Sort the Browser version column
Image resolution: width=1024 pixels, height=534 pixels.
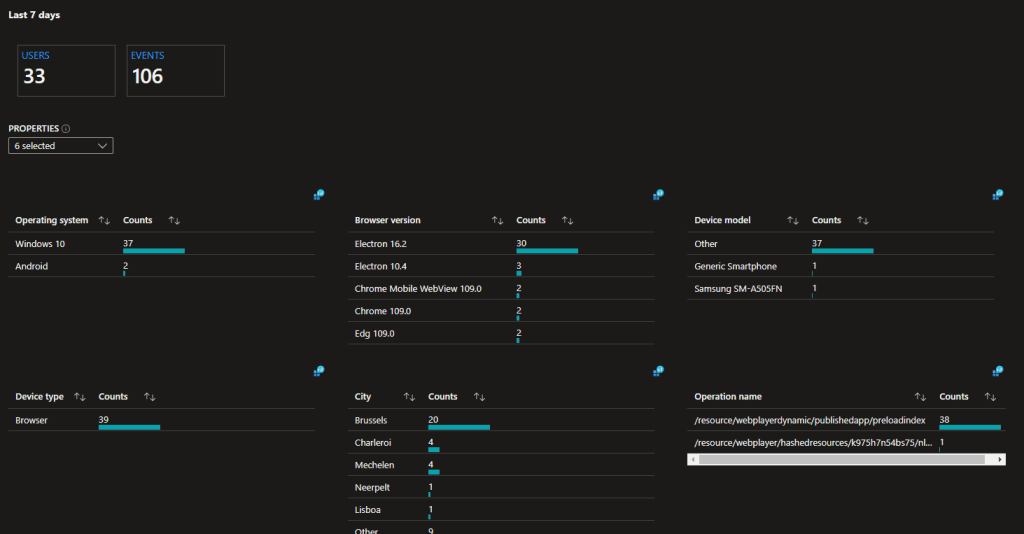[x=497, y=220]
